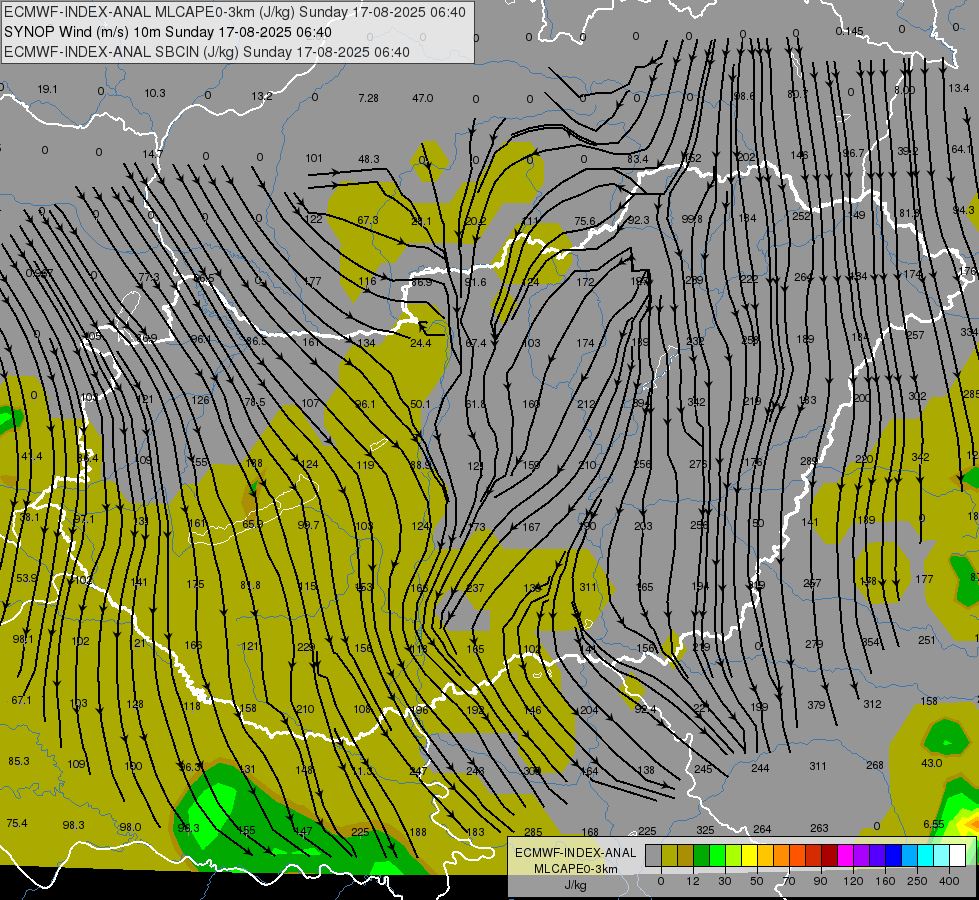Select the dark red swatch right of the 90 tick
979x900 pixels.
tap(829, 855)
